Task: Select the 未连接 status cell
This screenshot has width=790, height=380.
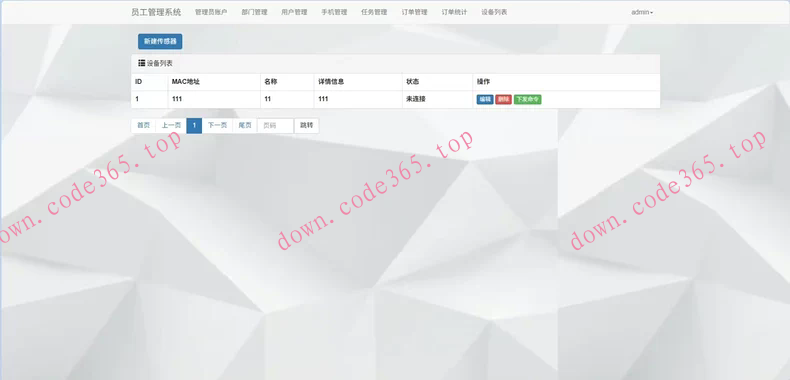Action: pos(437,99)
